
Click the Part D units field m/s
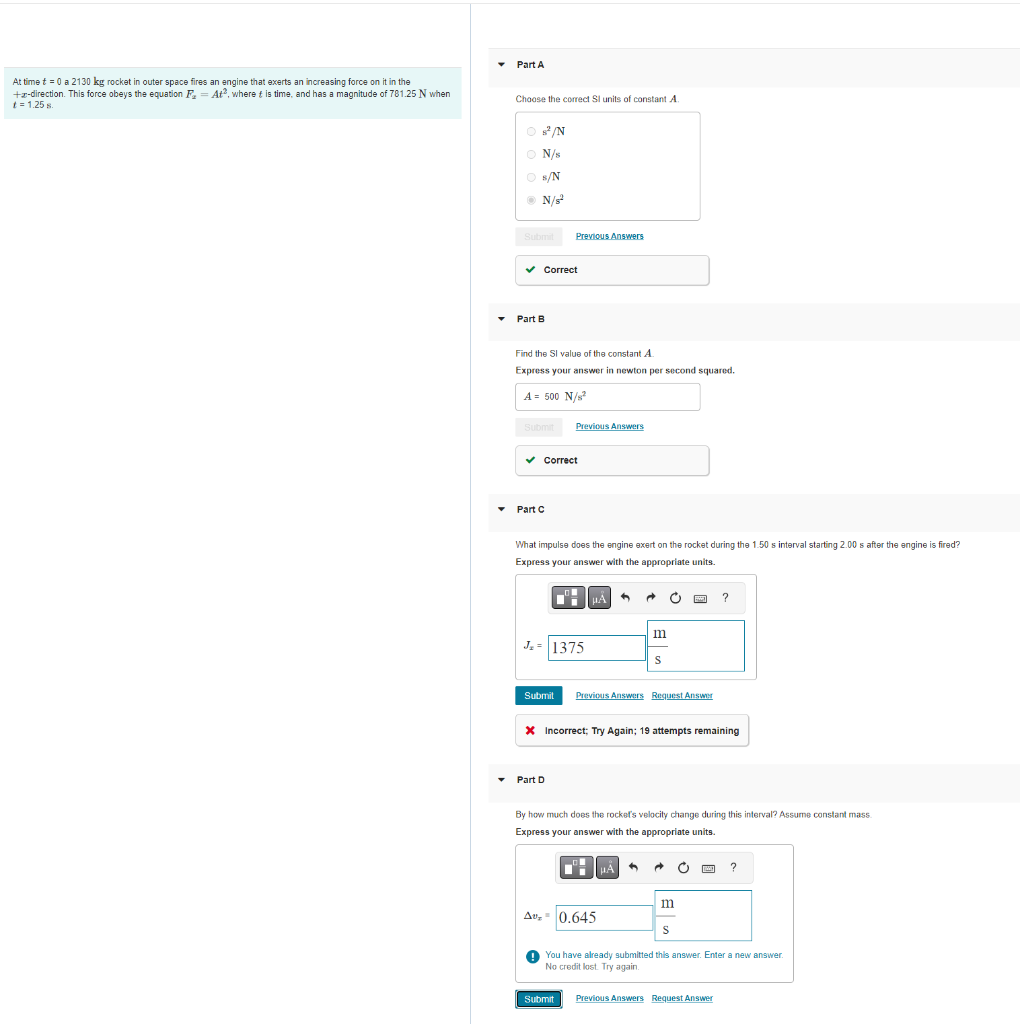(x=703, y=916)
